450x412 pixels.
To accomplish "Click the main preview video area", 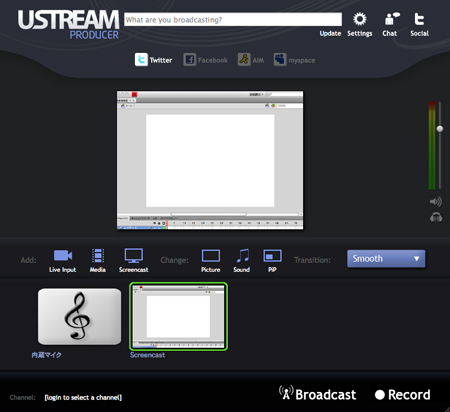I will (210, 160).
